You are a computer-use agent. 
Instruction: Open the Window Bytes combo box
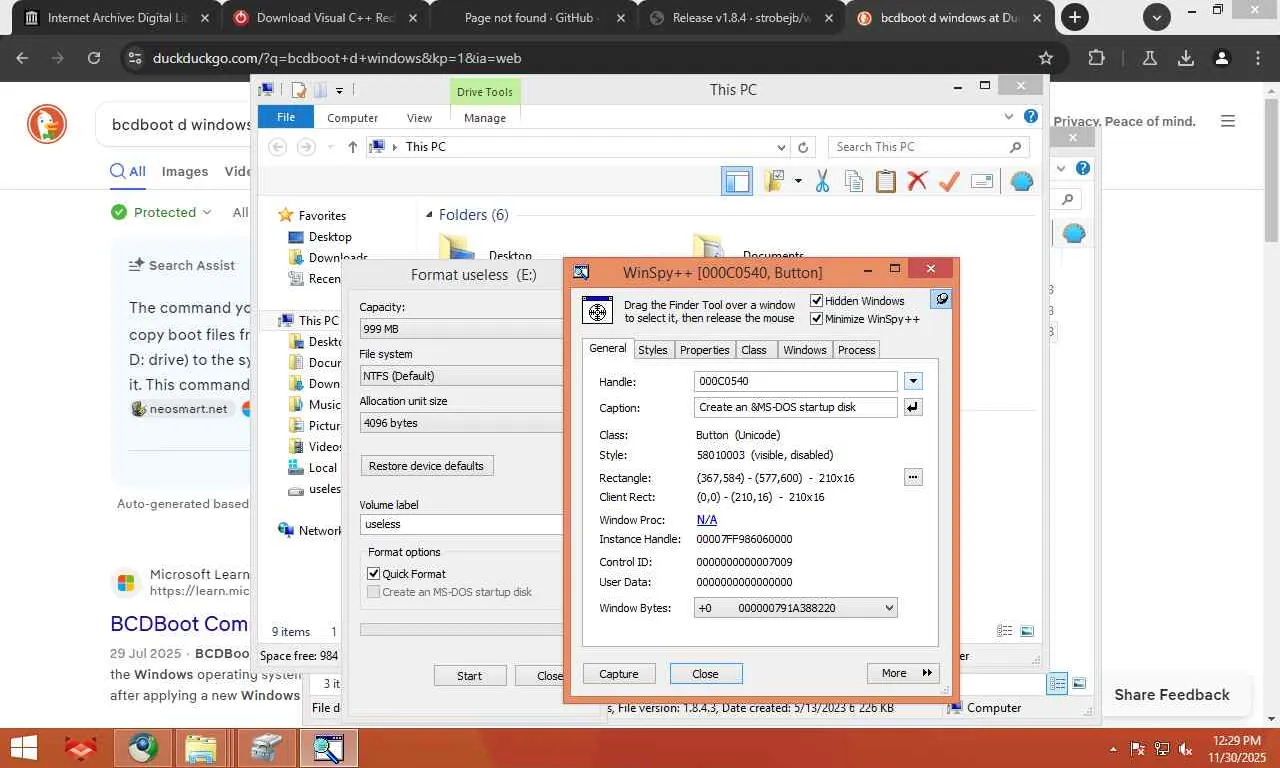(x=795, y=608)
